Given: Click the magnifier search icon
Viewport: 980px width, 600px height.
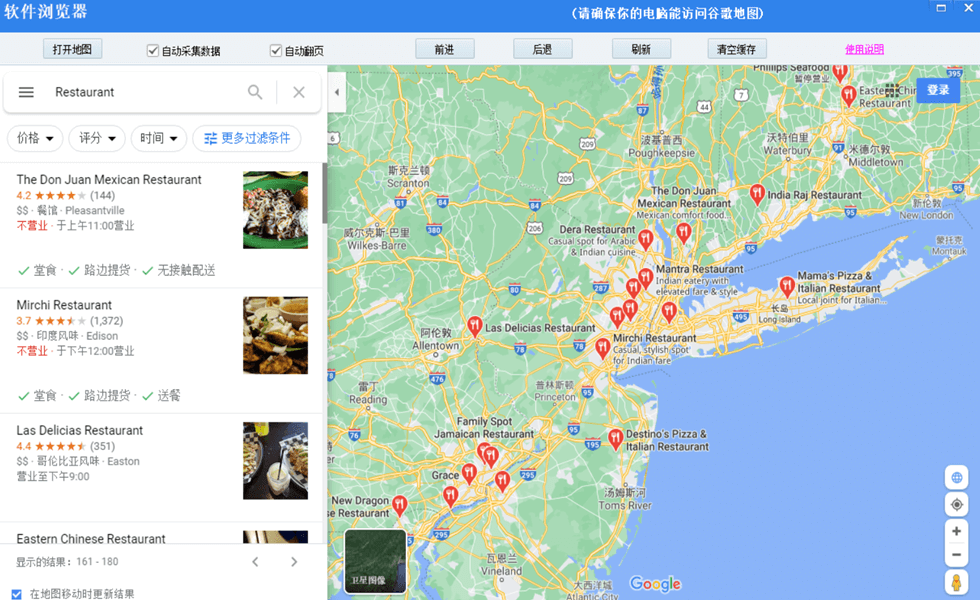Looking at the screenshot, I should 255,92.
